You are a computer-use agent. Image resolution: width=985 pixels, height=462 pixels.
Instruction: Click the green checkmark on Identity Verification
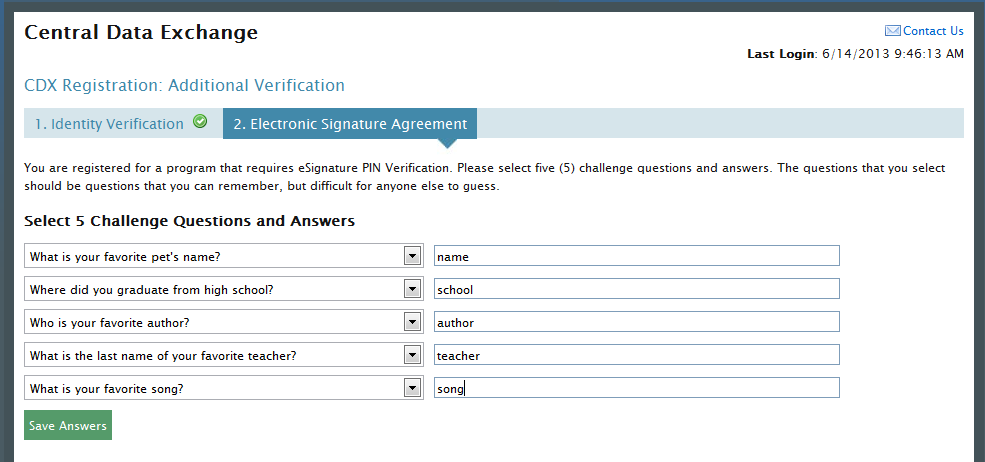[200, 122]
